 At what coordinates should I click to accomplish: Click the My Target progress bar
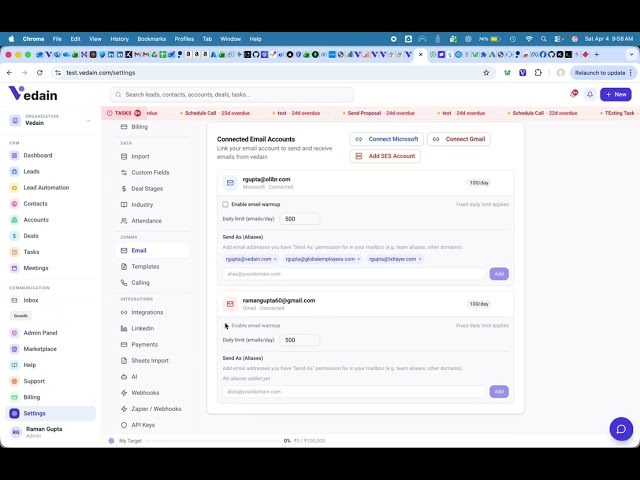213,441
